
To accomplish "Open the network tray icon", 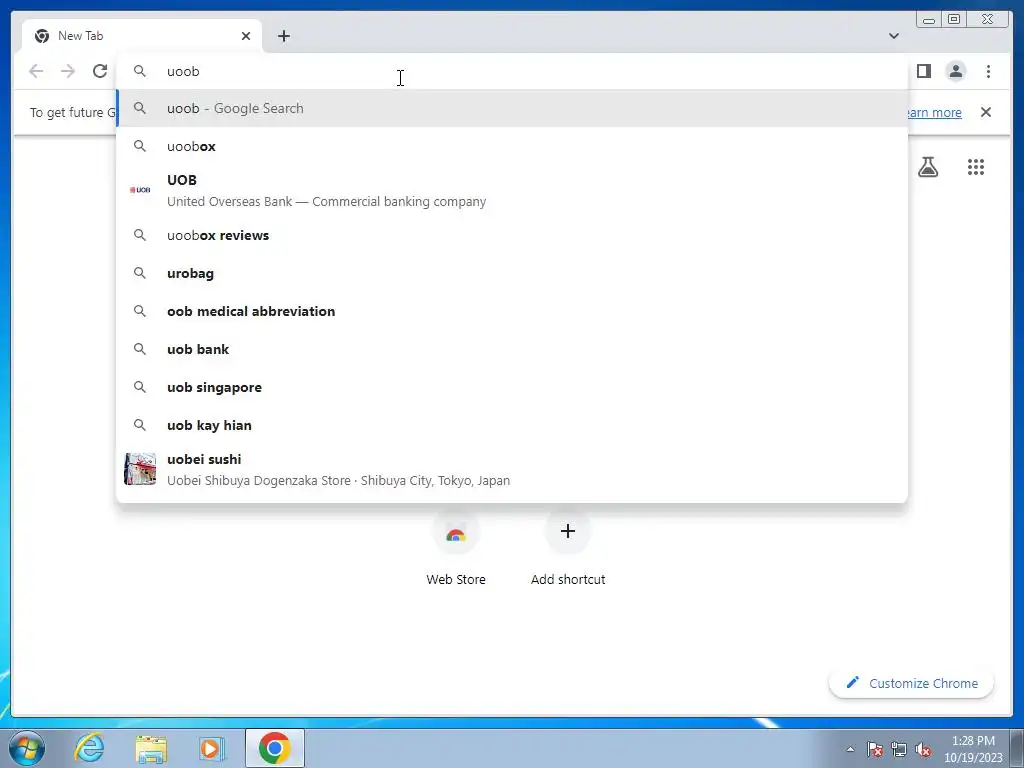I will click(x=899, y=749).
